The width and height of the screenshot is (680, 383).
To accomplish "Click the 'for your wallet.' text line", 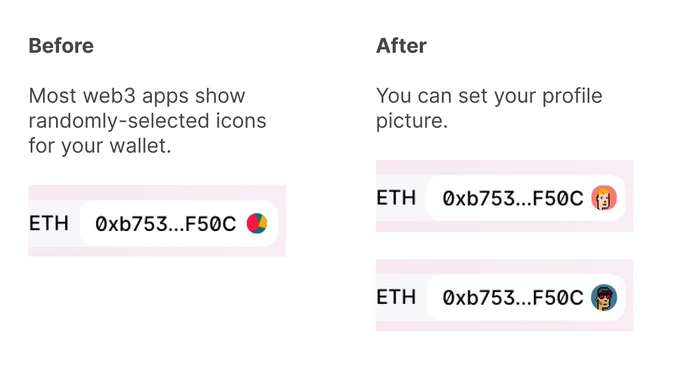I will [x=100, y=146].
